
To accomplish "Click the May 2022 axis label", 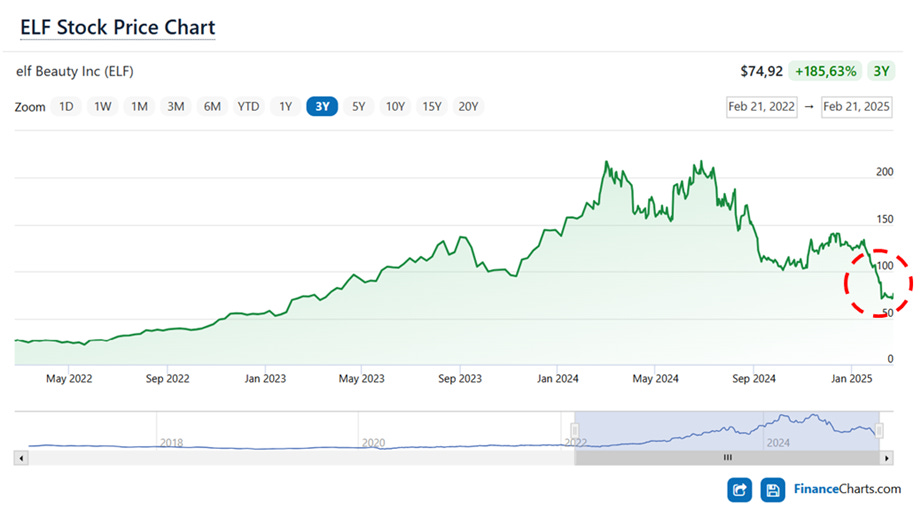I will [x=69, y=379].
